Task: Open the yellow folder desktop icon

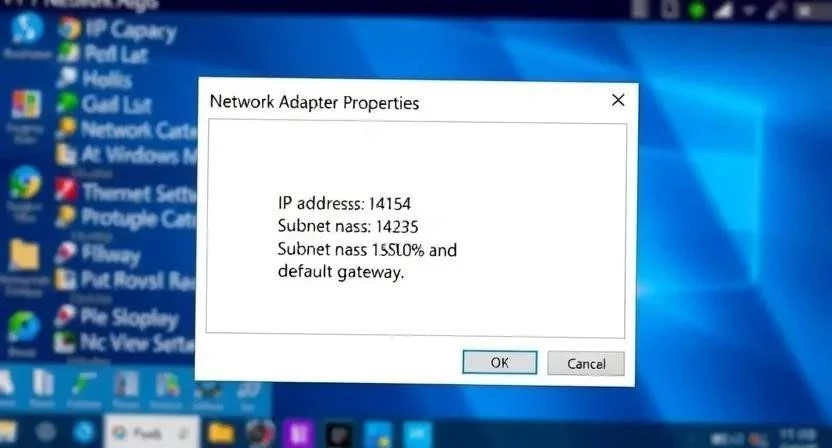Action: 23,254
